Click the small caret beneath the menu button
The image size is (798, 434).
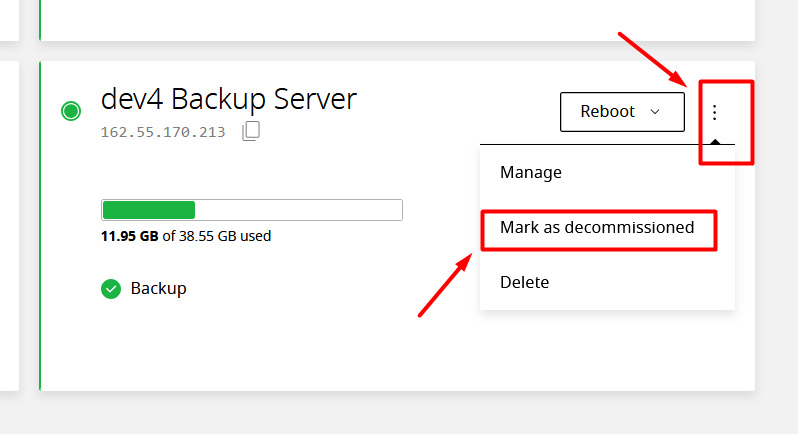coord(714,140)
